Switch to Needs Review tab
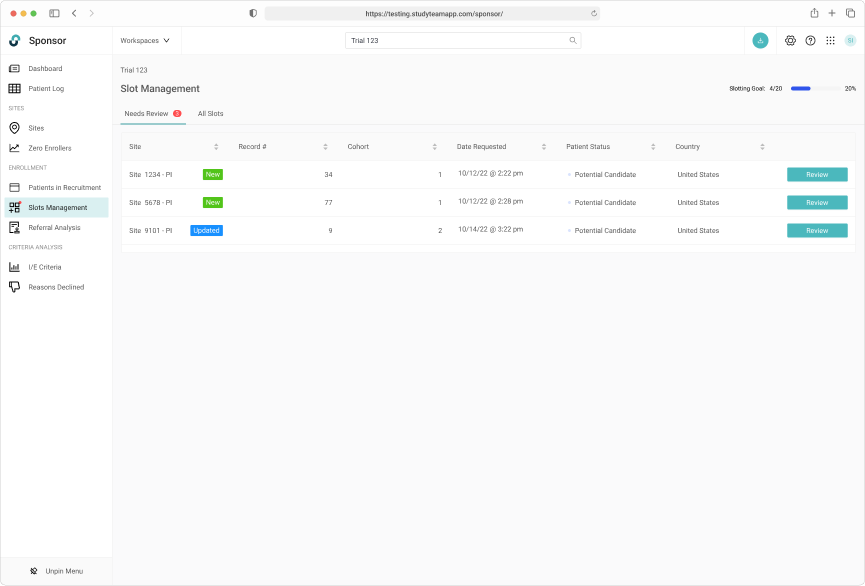Viewport: 865px width, 586px height. [153, 114]
